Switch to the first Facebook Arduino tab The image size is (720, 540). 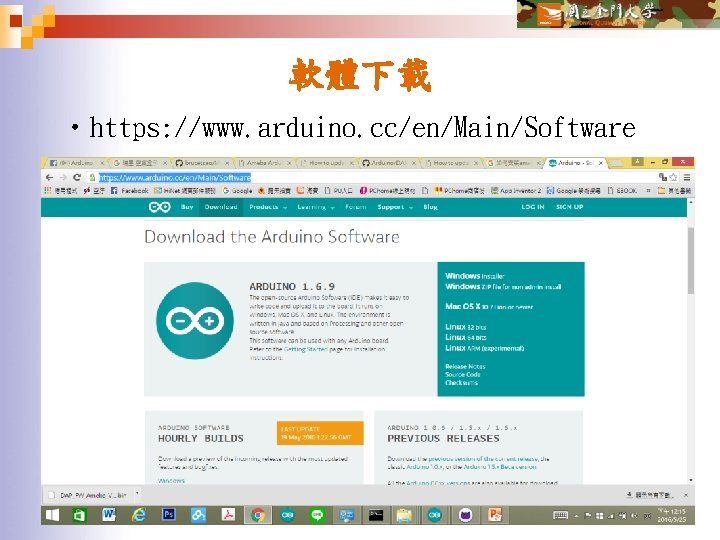pos(76,163)
